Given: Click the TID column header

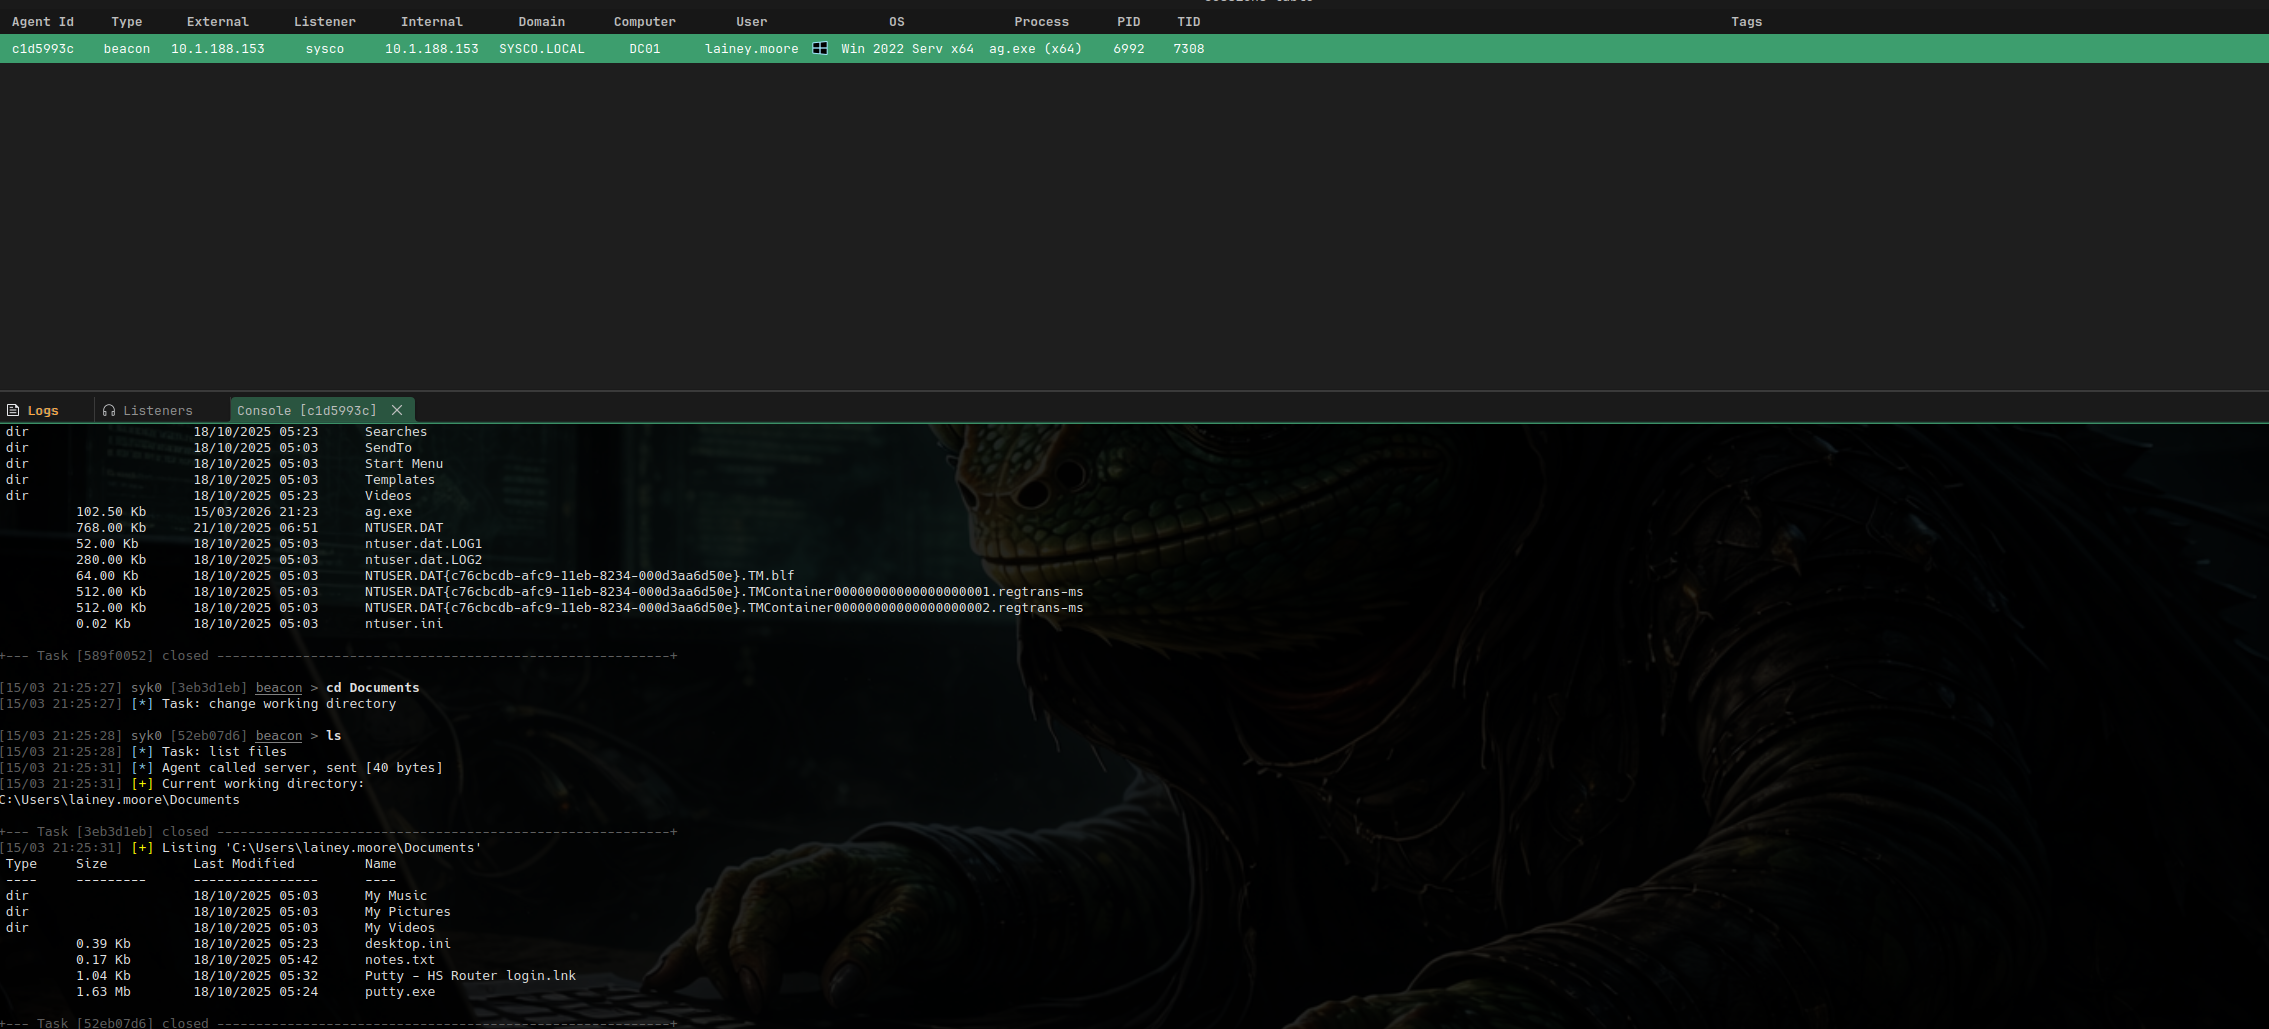Looking at the screenshot, I should tap(1189, 21).
